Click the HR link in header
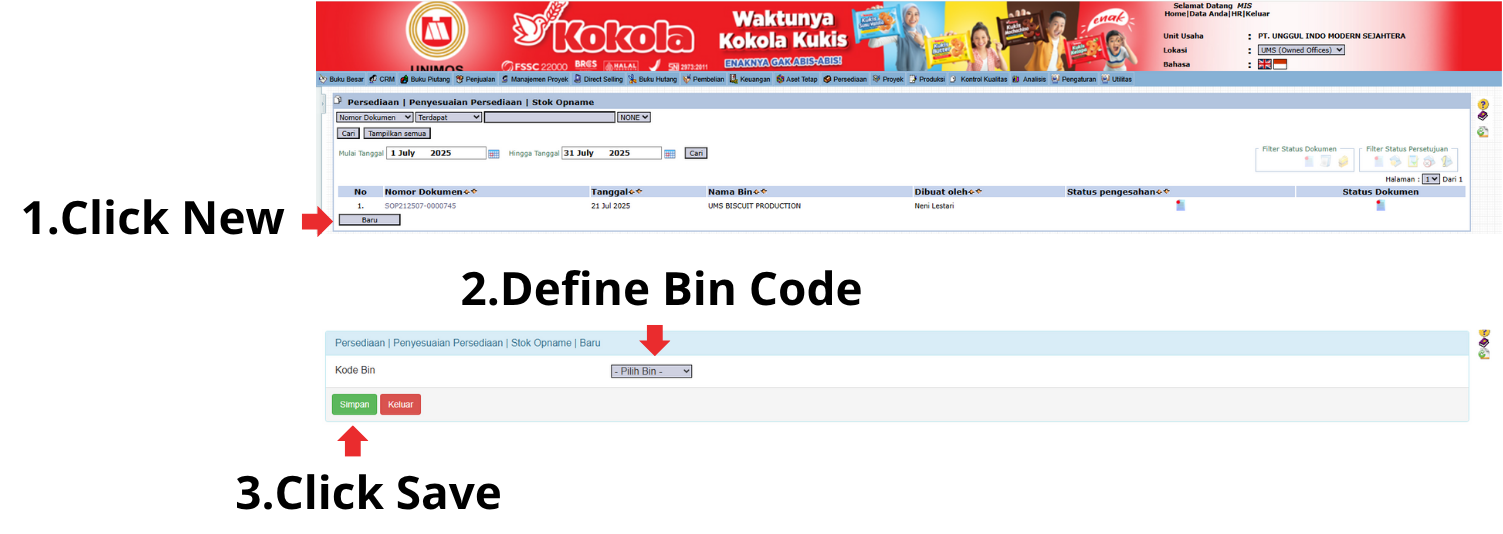This screenshot has width=1503, height=534. click(x=1236, y=14)
